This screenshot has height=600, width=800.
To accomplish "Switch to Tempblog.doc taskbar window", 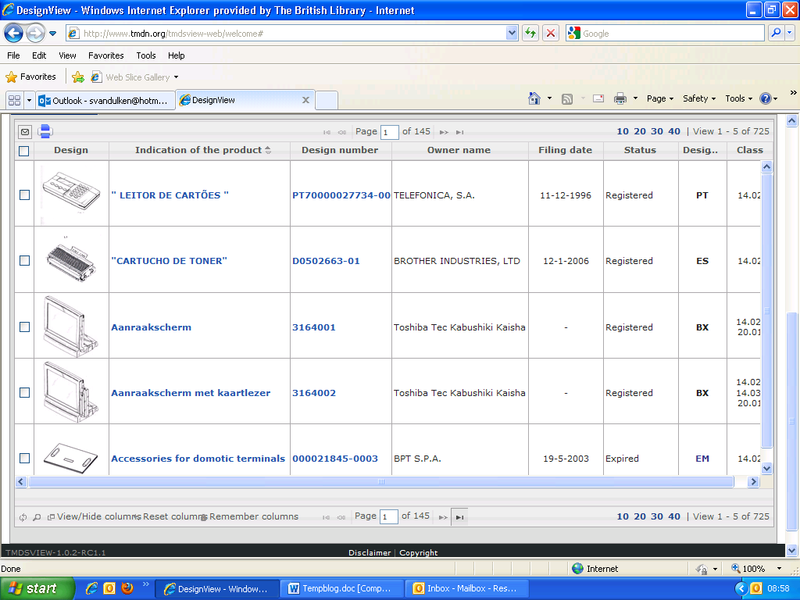I will (341, 589).
